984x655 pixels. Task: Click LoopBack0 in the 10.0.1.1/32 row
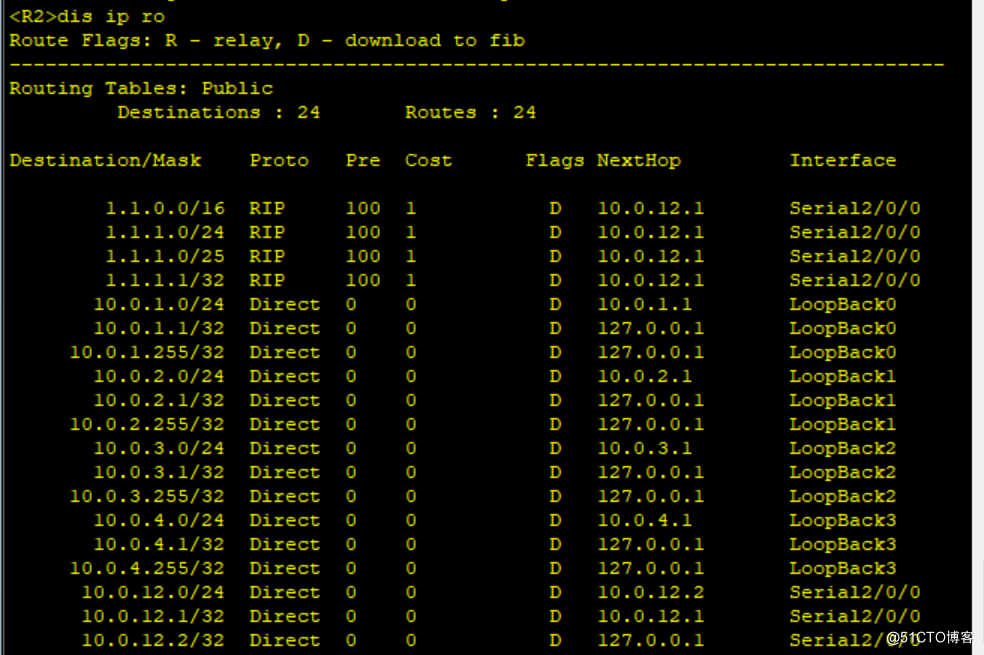(x=843, y=328)
